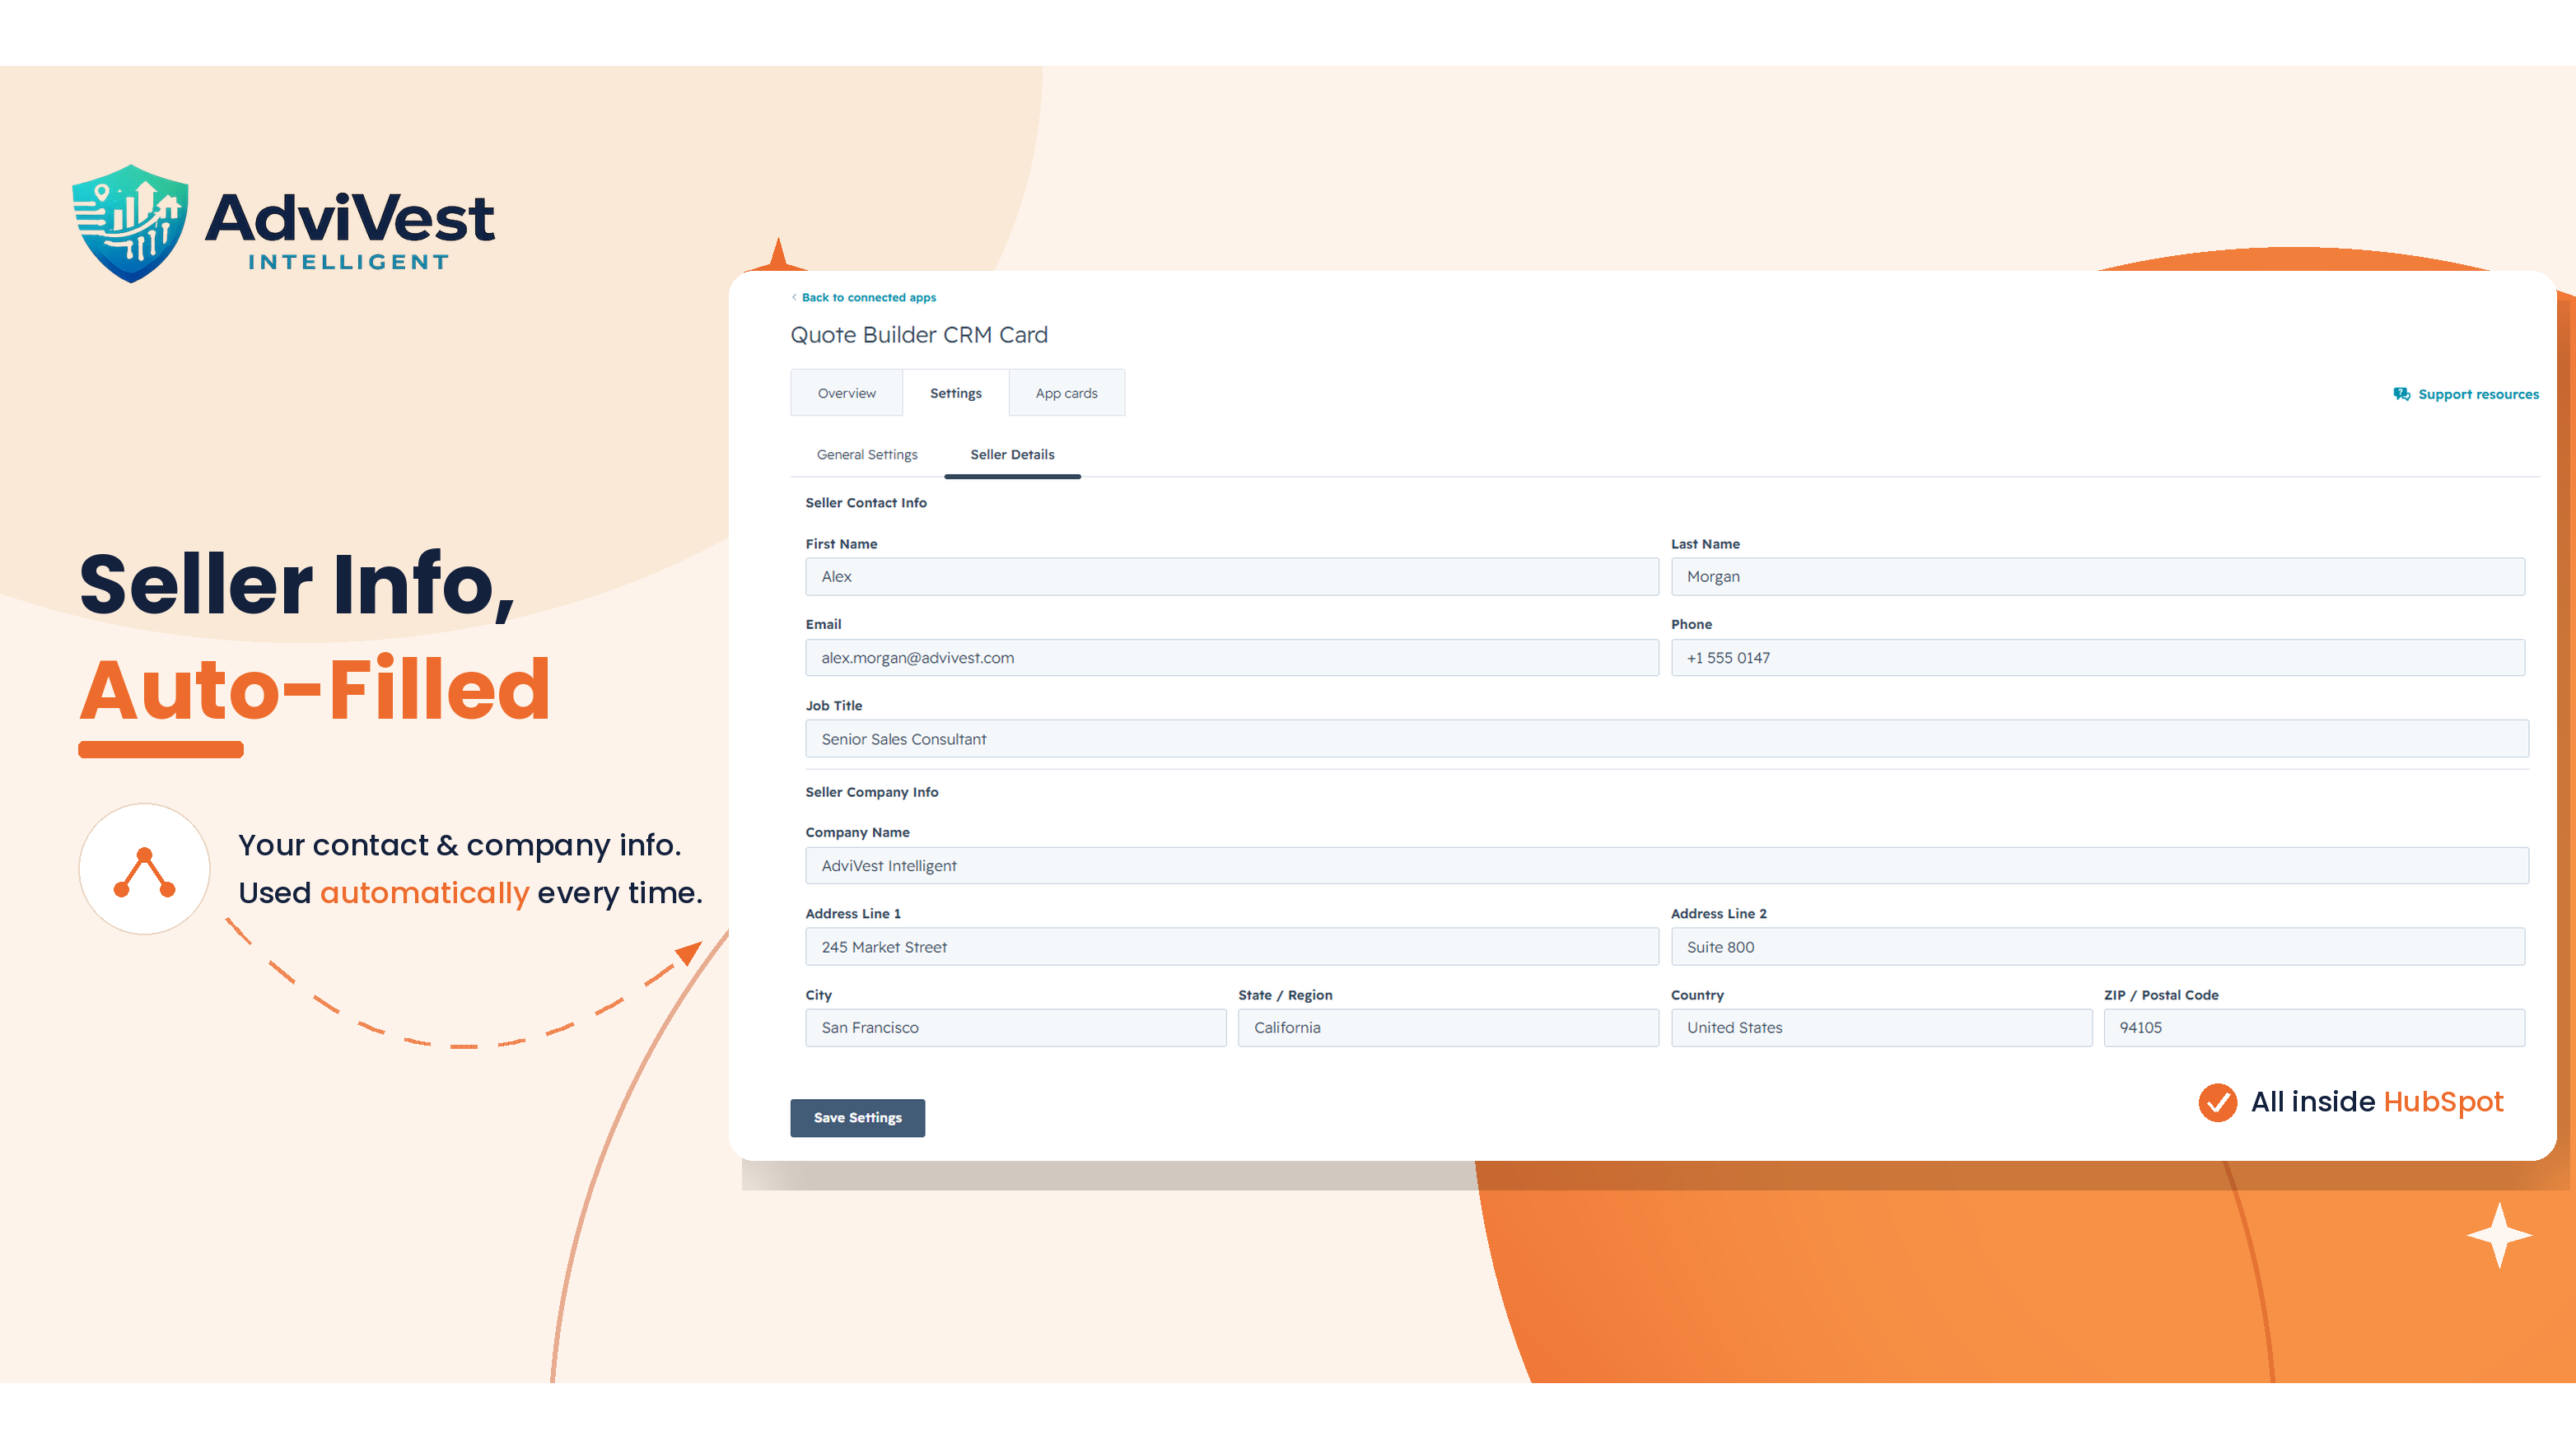
Task: Click the Quote Builder CRM Card title
Action: (919, 335)
